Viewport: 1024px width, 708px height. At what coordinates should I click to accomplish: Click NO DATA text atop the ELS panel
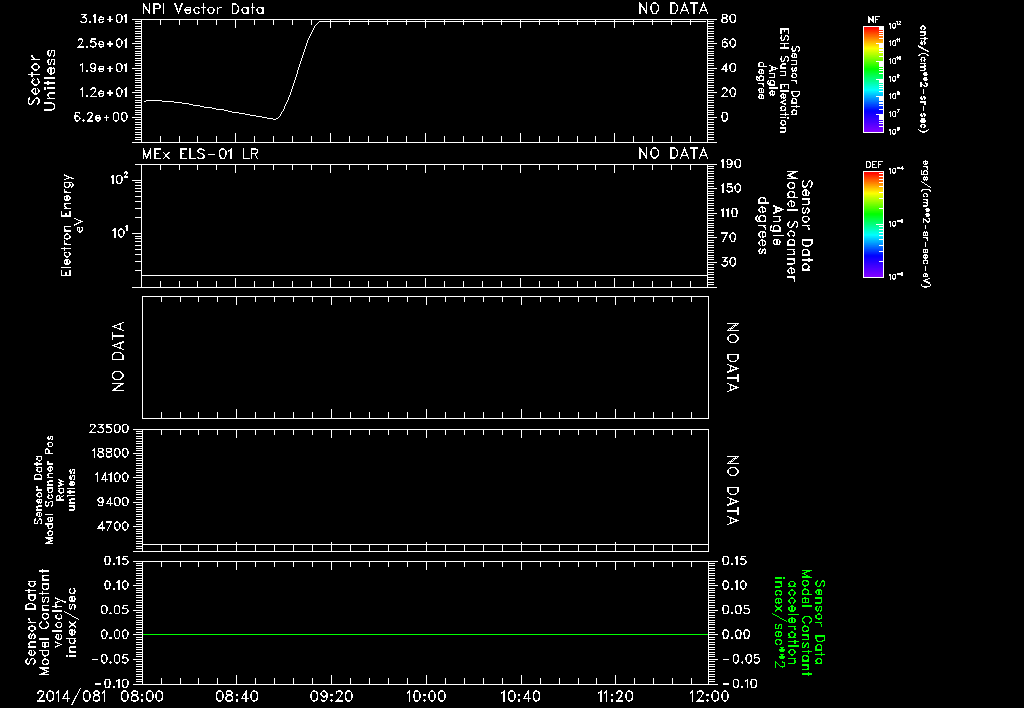point(673,154)
